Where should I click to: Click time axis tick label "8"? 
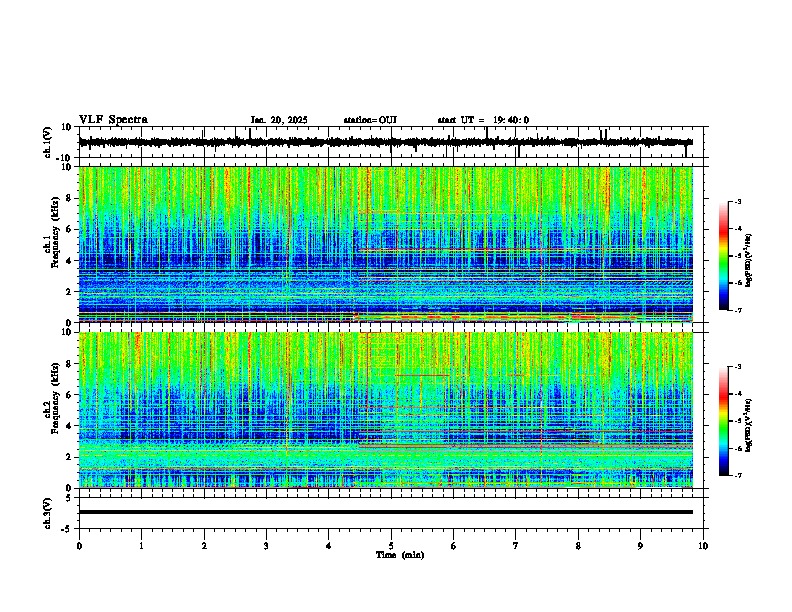(x=578, y=546)
